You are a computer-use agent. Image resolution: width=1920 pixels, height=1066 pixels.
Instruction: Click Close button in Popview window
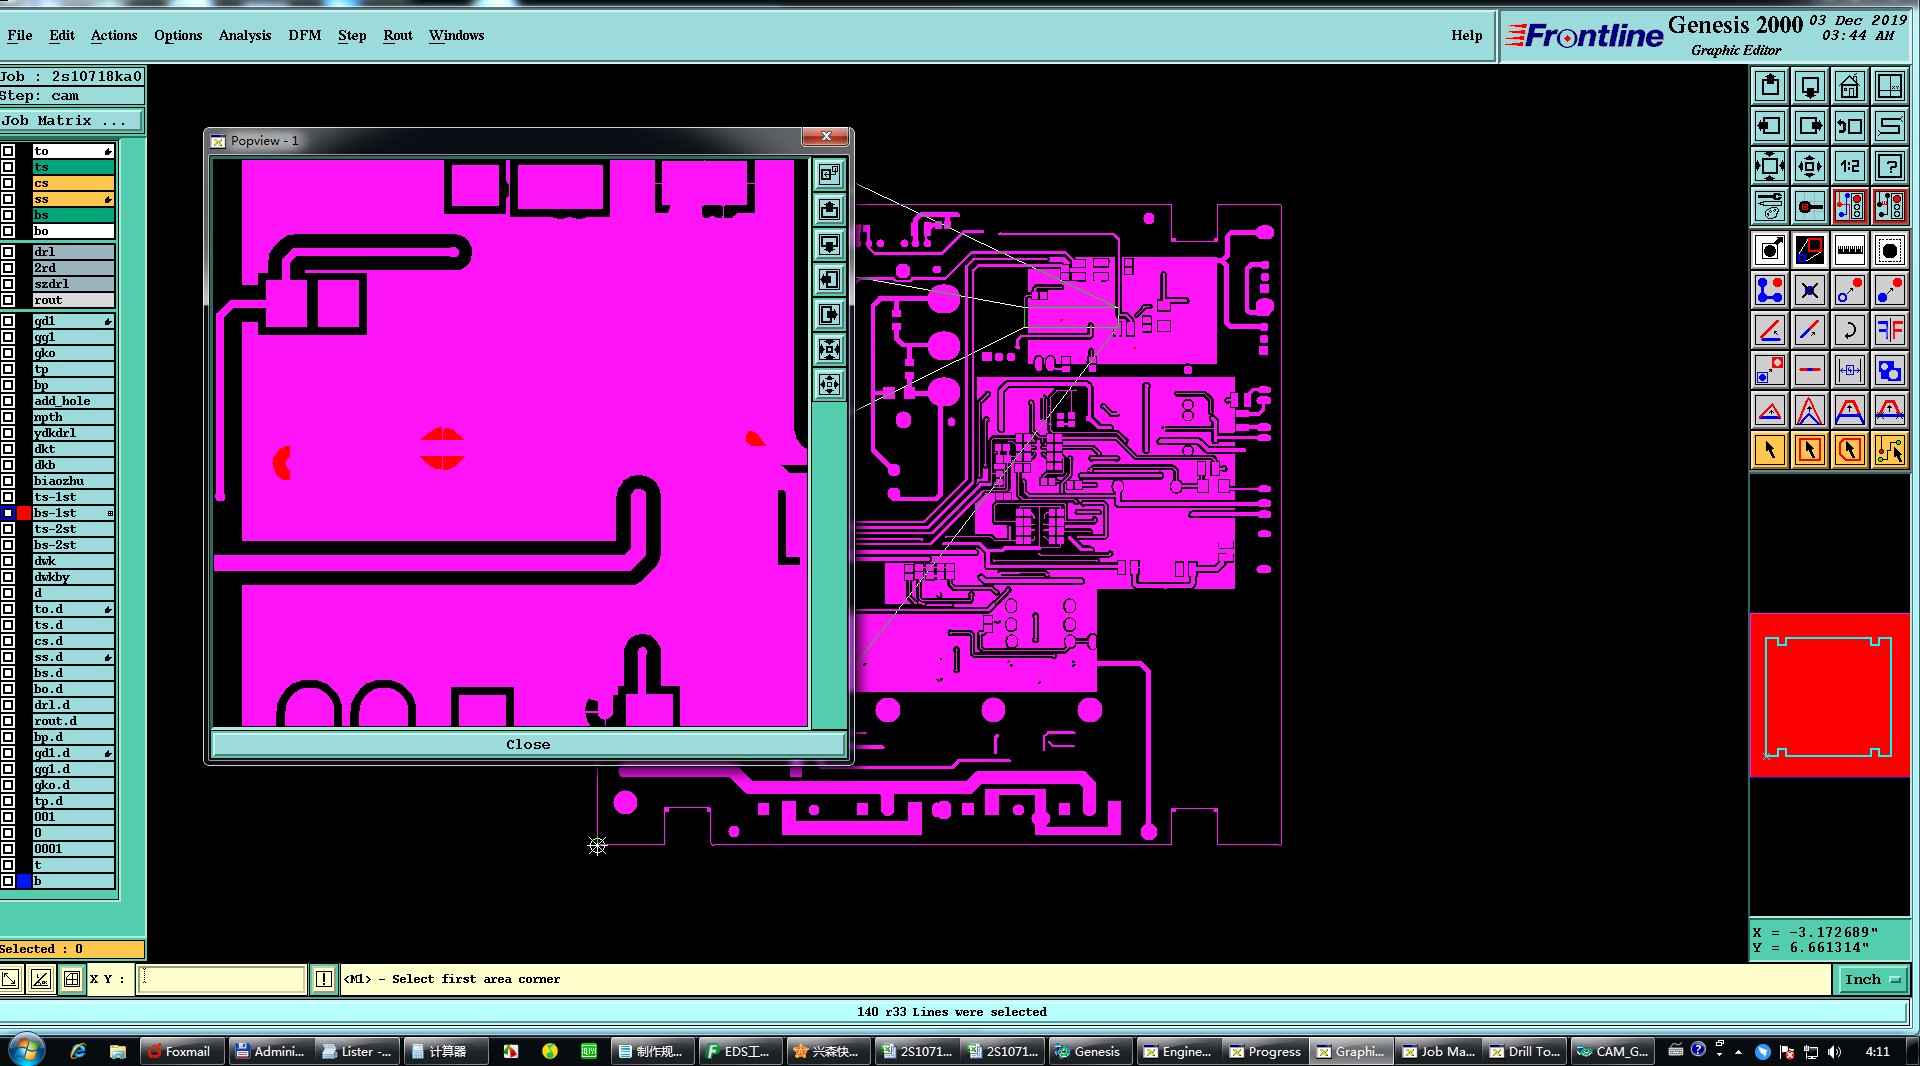pos(528,744)
